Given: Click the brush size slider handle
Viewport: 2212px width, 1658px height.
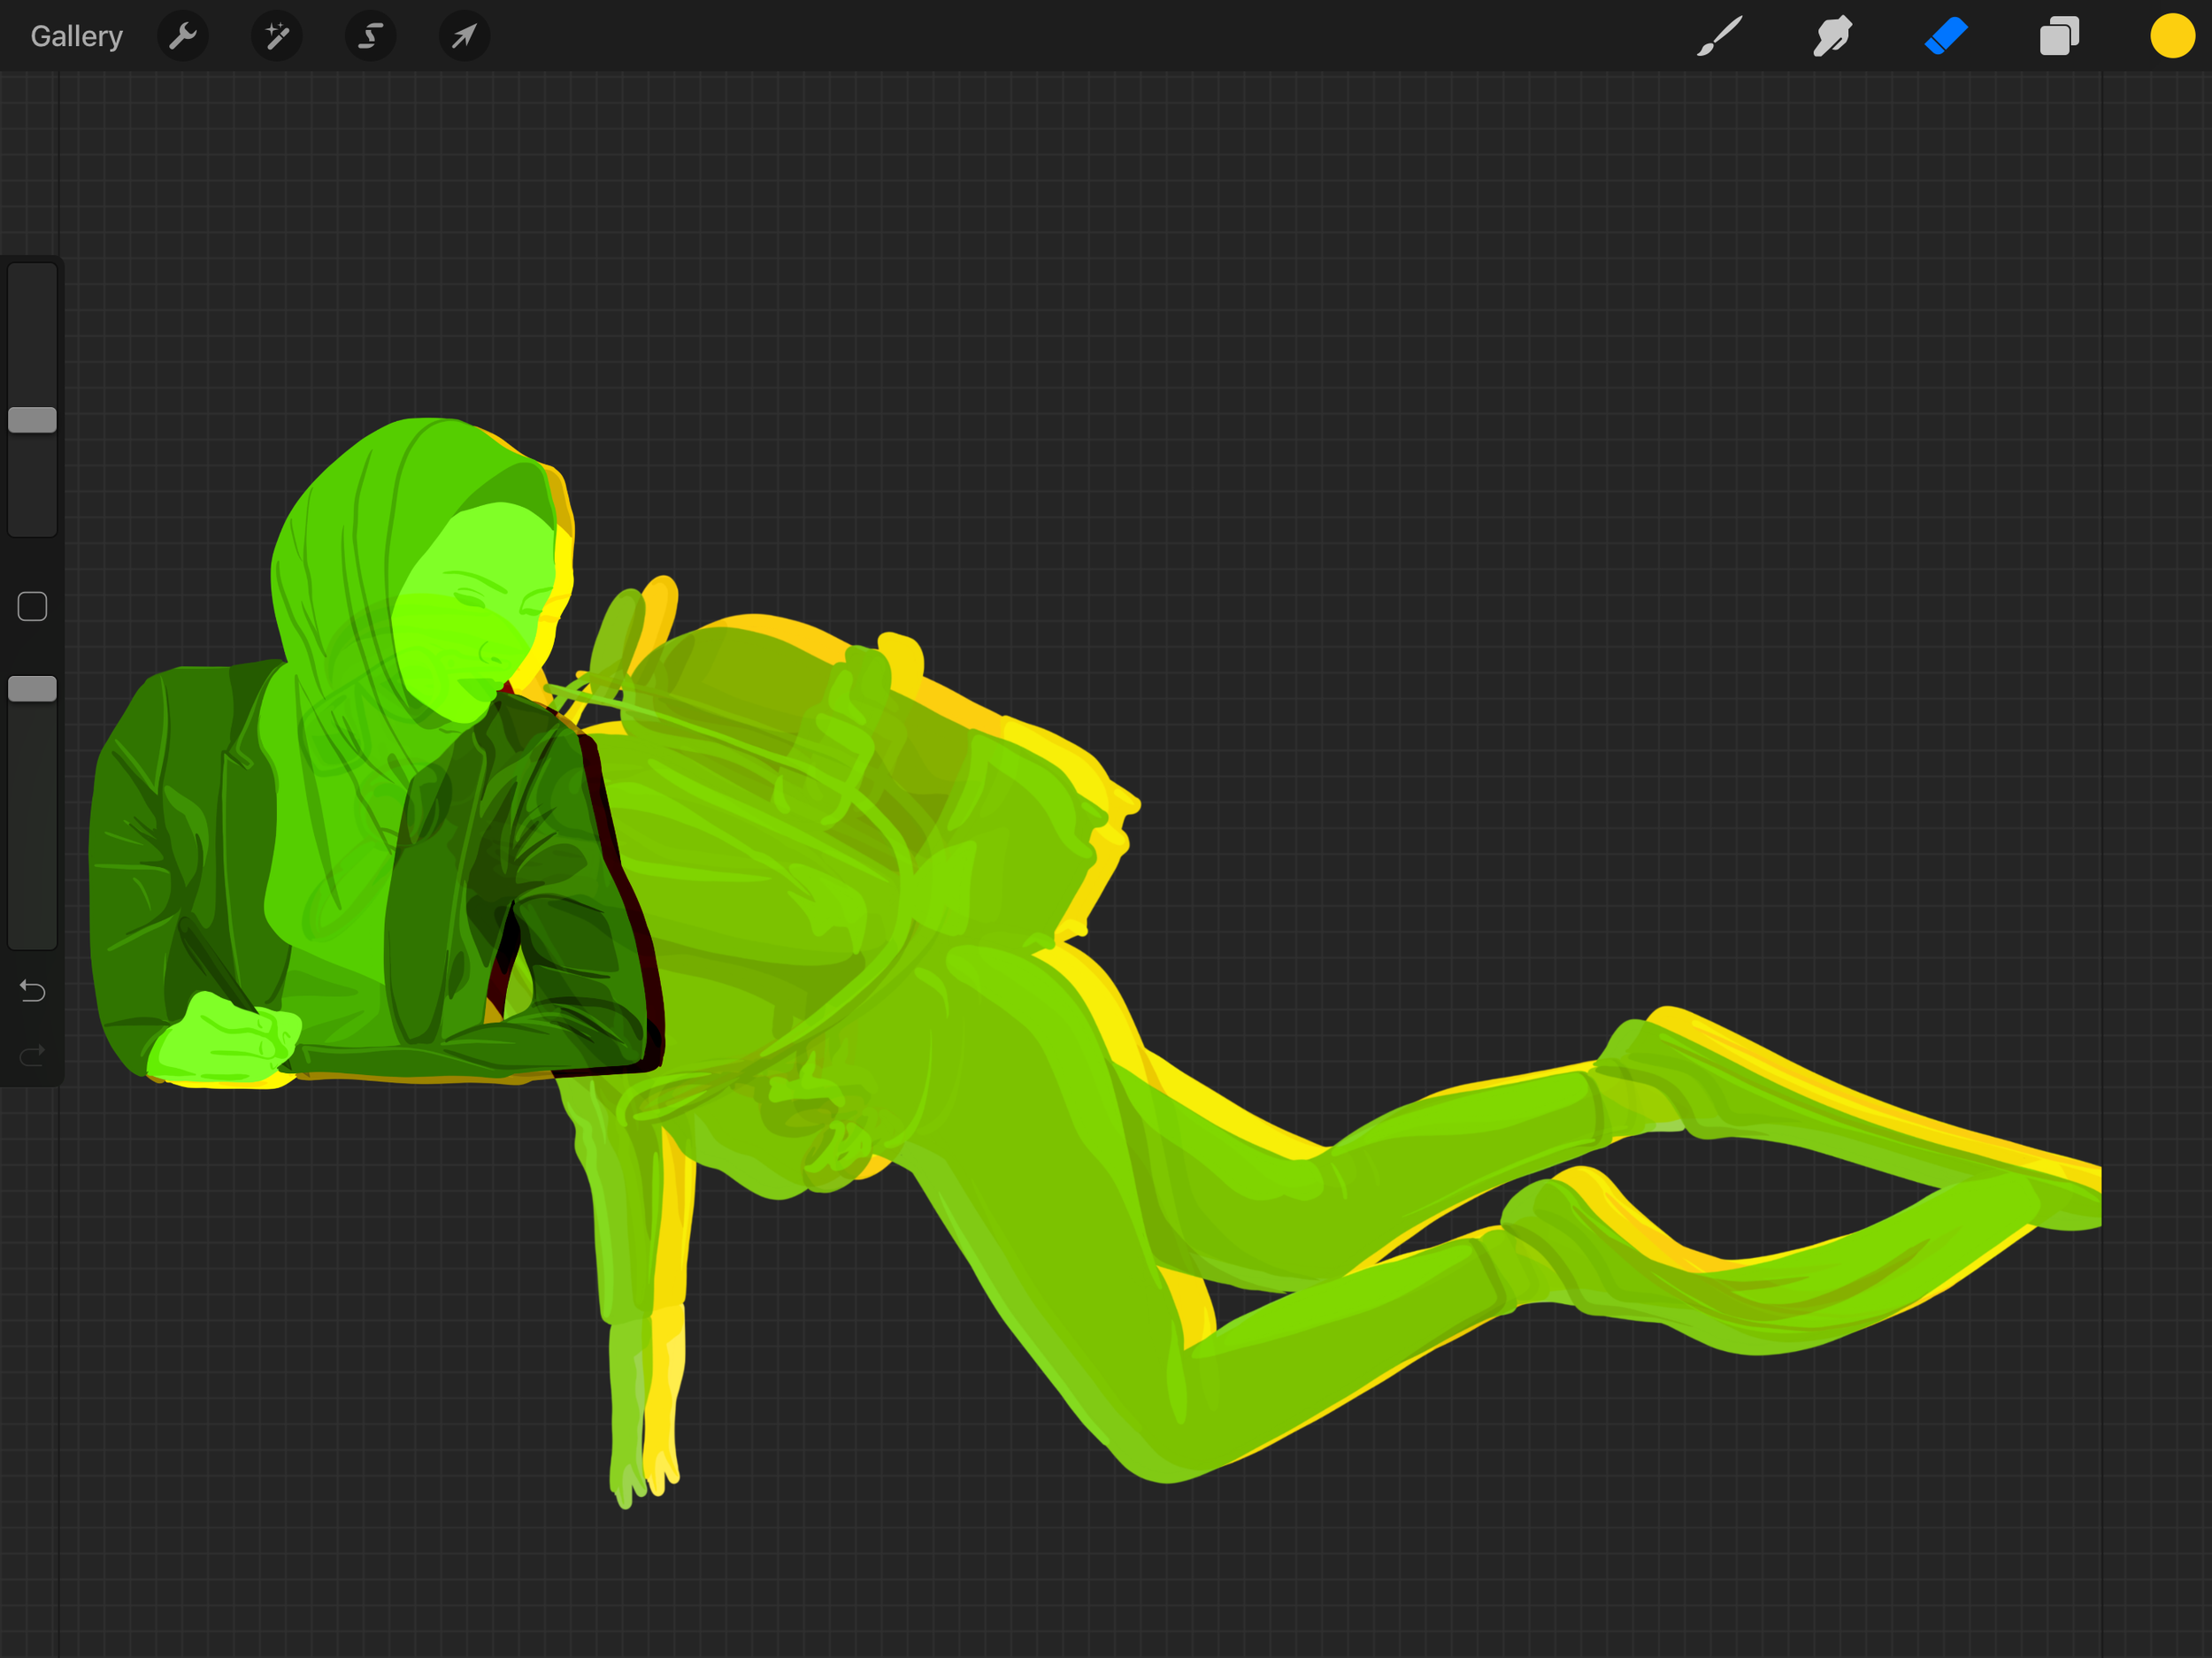Looking at the screenshot, I should coord(32,420).
